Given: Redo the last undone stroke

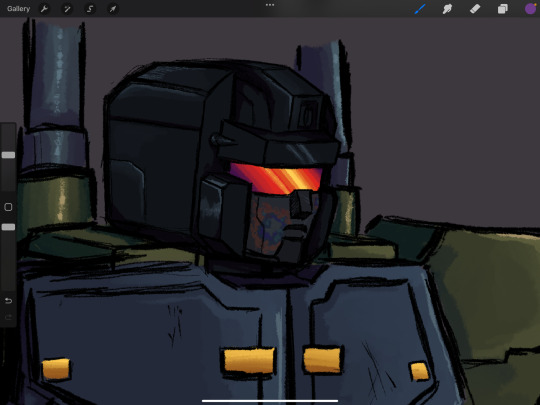Looking at the screenshot, I should tap(8, 317).
